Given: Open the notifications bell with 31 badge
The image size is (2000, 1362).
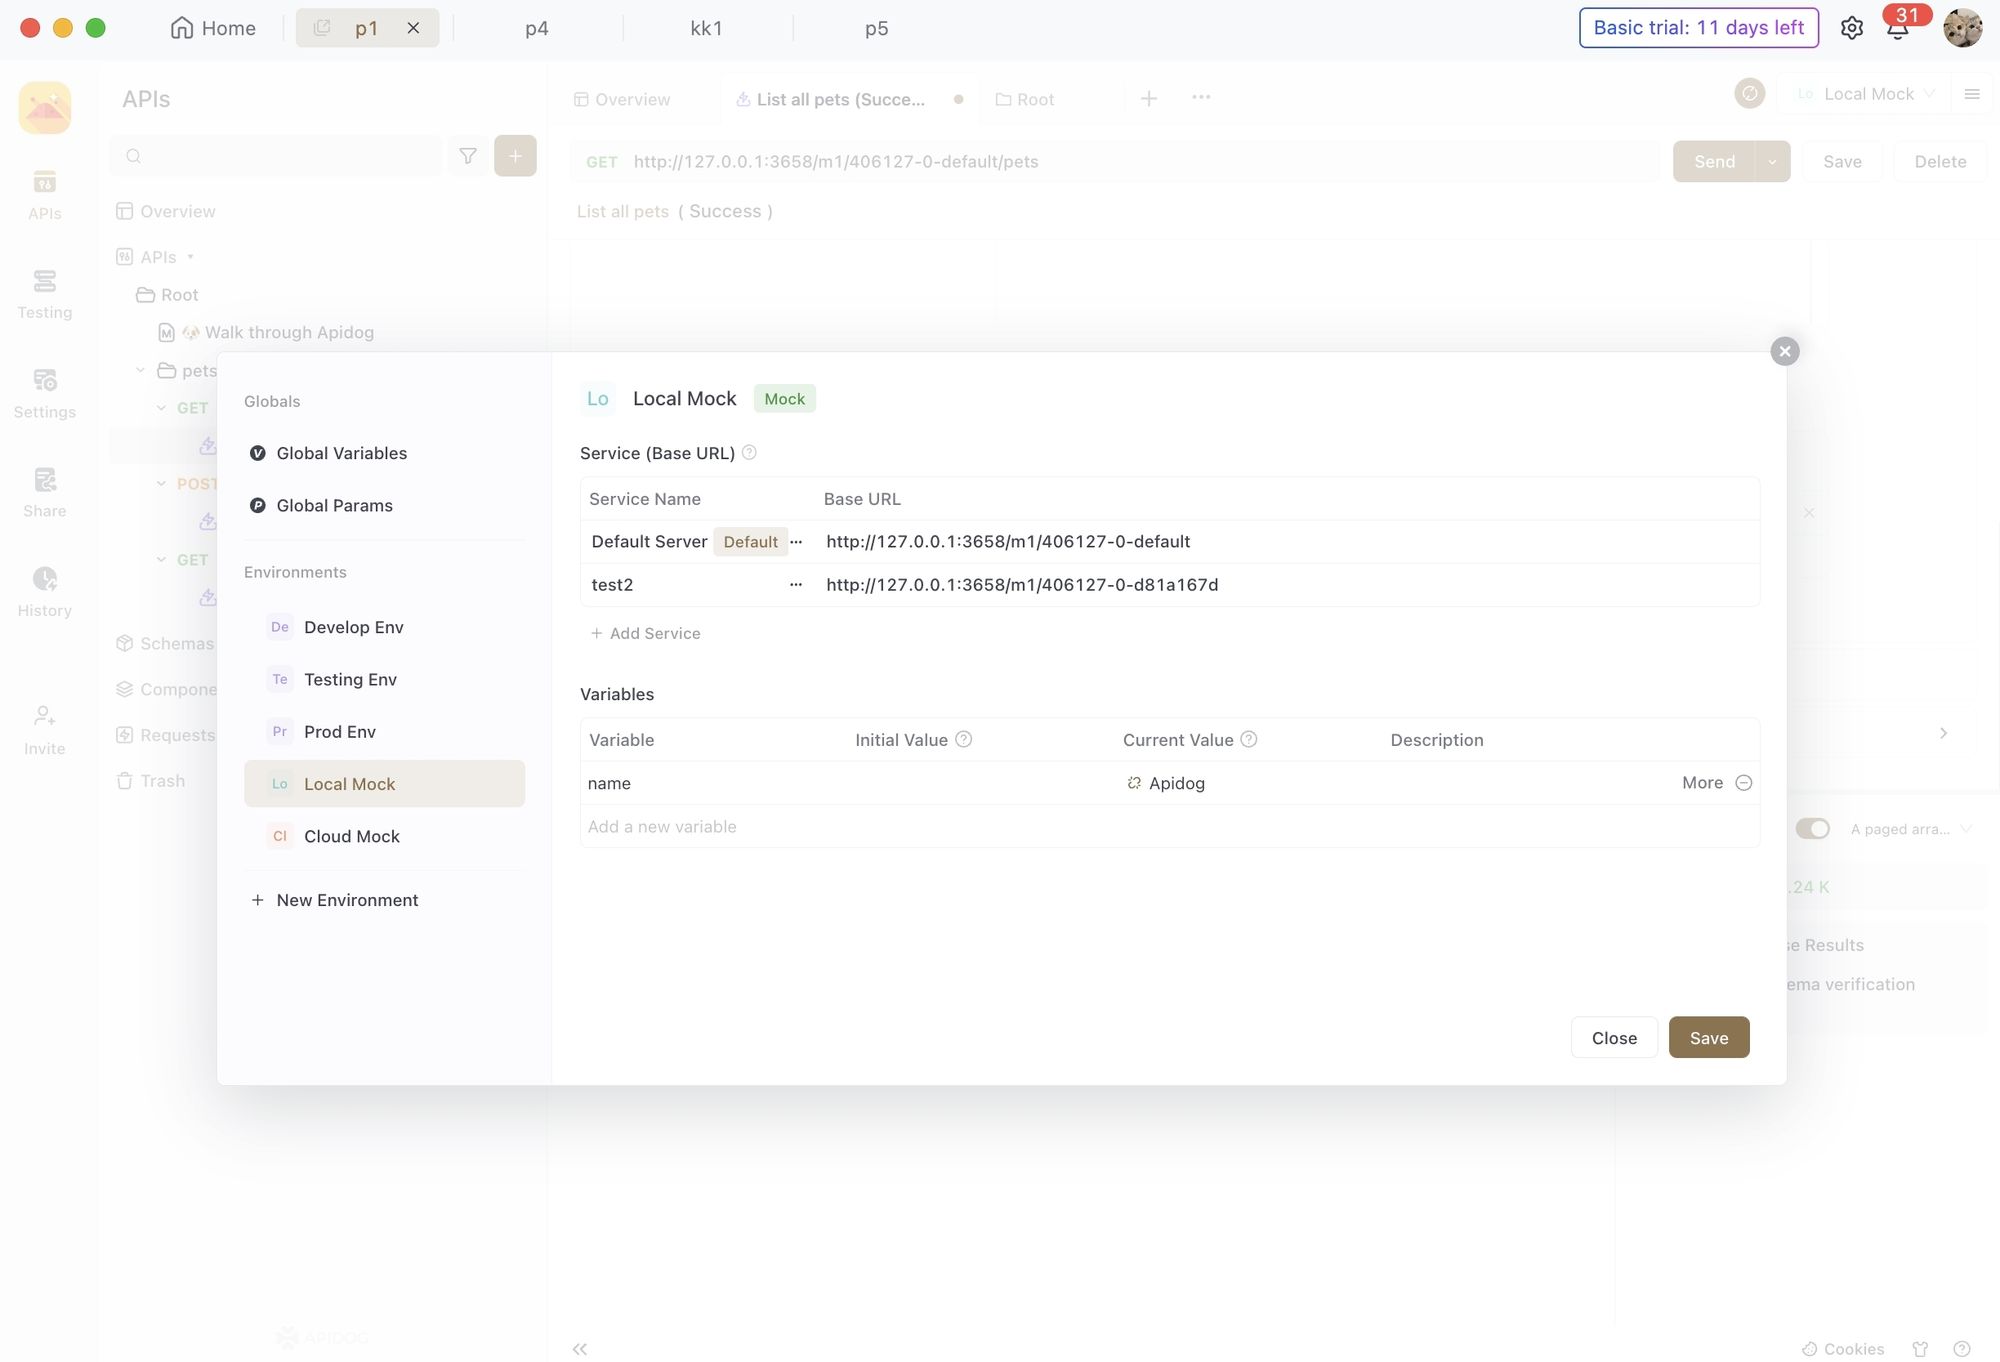Looking at the screenshot, I should tap(1898, 28).
